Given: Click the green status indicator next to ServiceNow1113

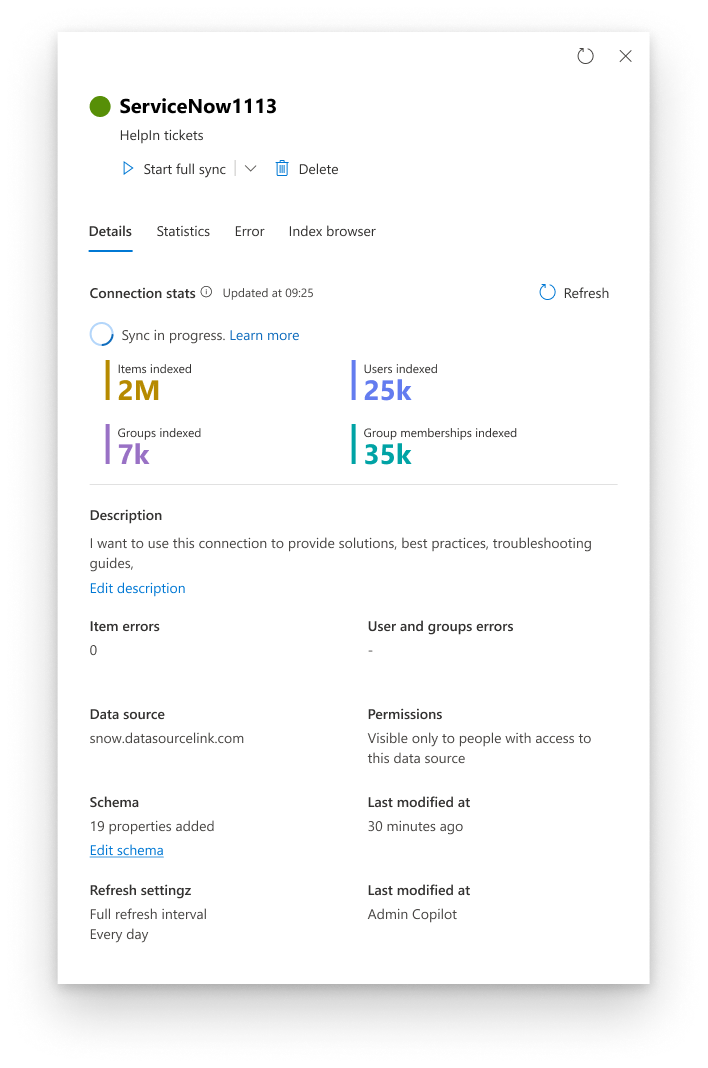Looking at the screenshot, I should pyautogui.click(x=99, y=105).
